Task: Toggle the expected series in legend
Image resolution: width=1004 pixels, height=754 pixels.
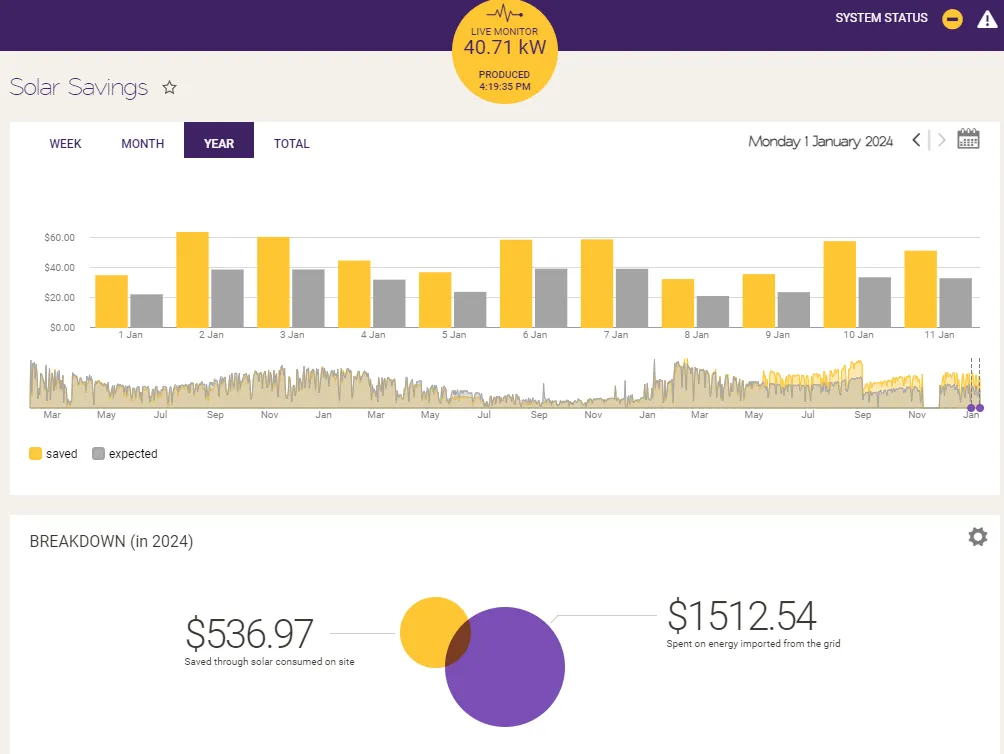Action: pyautogui.click(x=124, y=454)
